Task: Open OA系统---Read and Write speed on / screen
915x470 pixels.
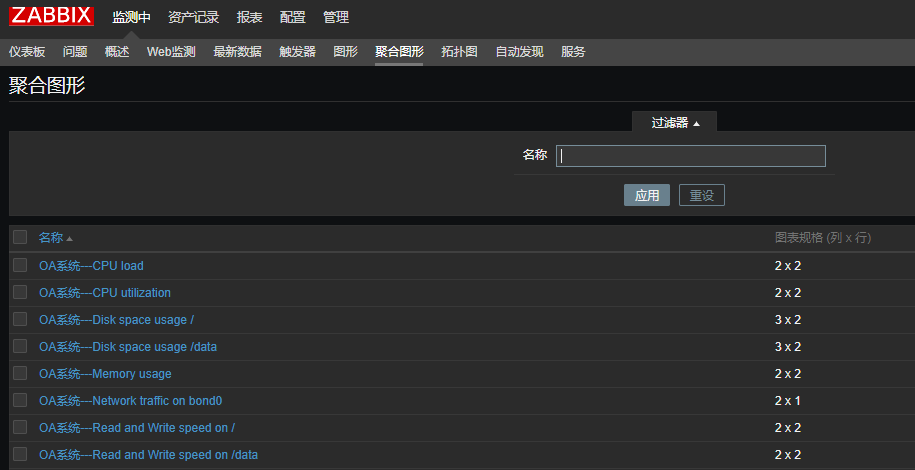Action: (137, 428)
